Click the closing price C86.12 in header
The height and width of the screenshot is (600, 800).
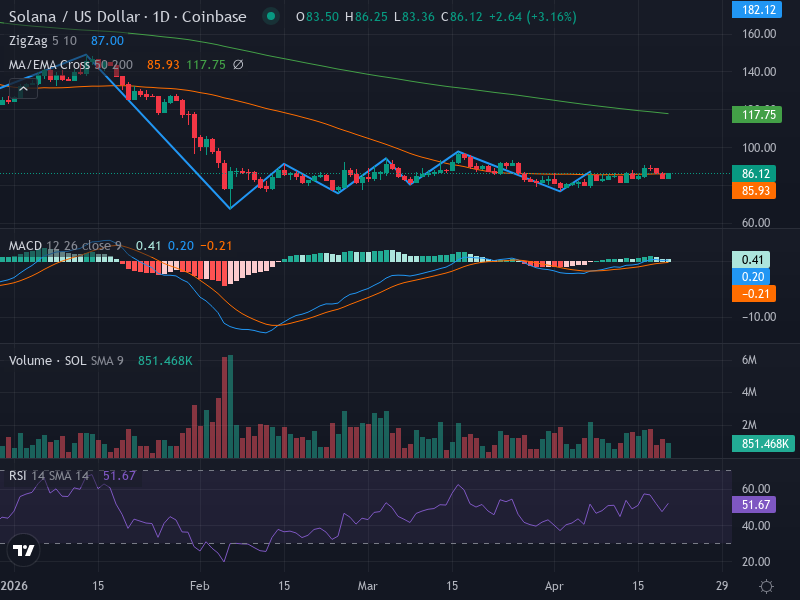pyautogui.click(x=462, y=17)
